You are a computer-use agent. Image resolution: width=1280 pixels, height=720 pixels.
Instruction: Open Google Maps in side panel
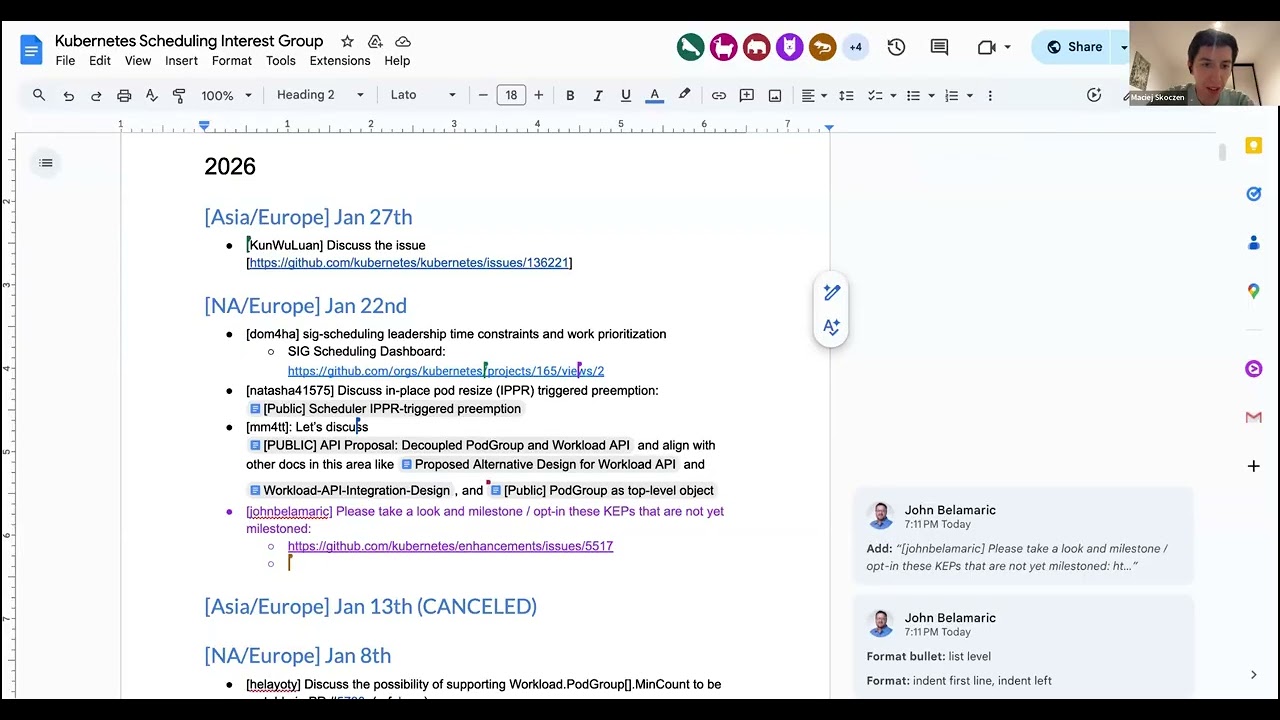click(x=1253, y=291)
